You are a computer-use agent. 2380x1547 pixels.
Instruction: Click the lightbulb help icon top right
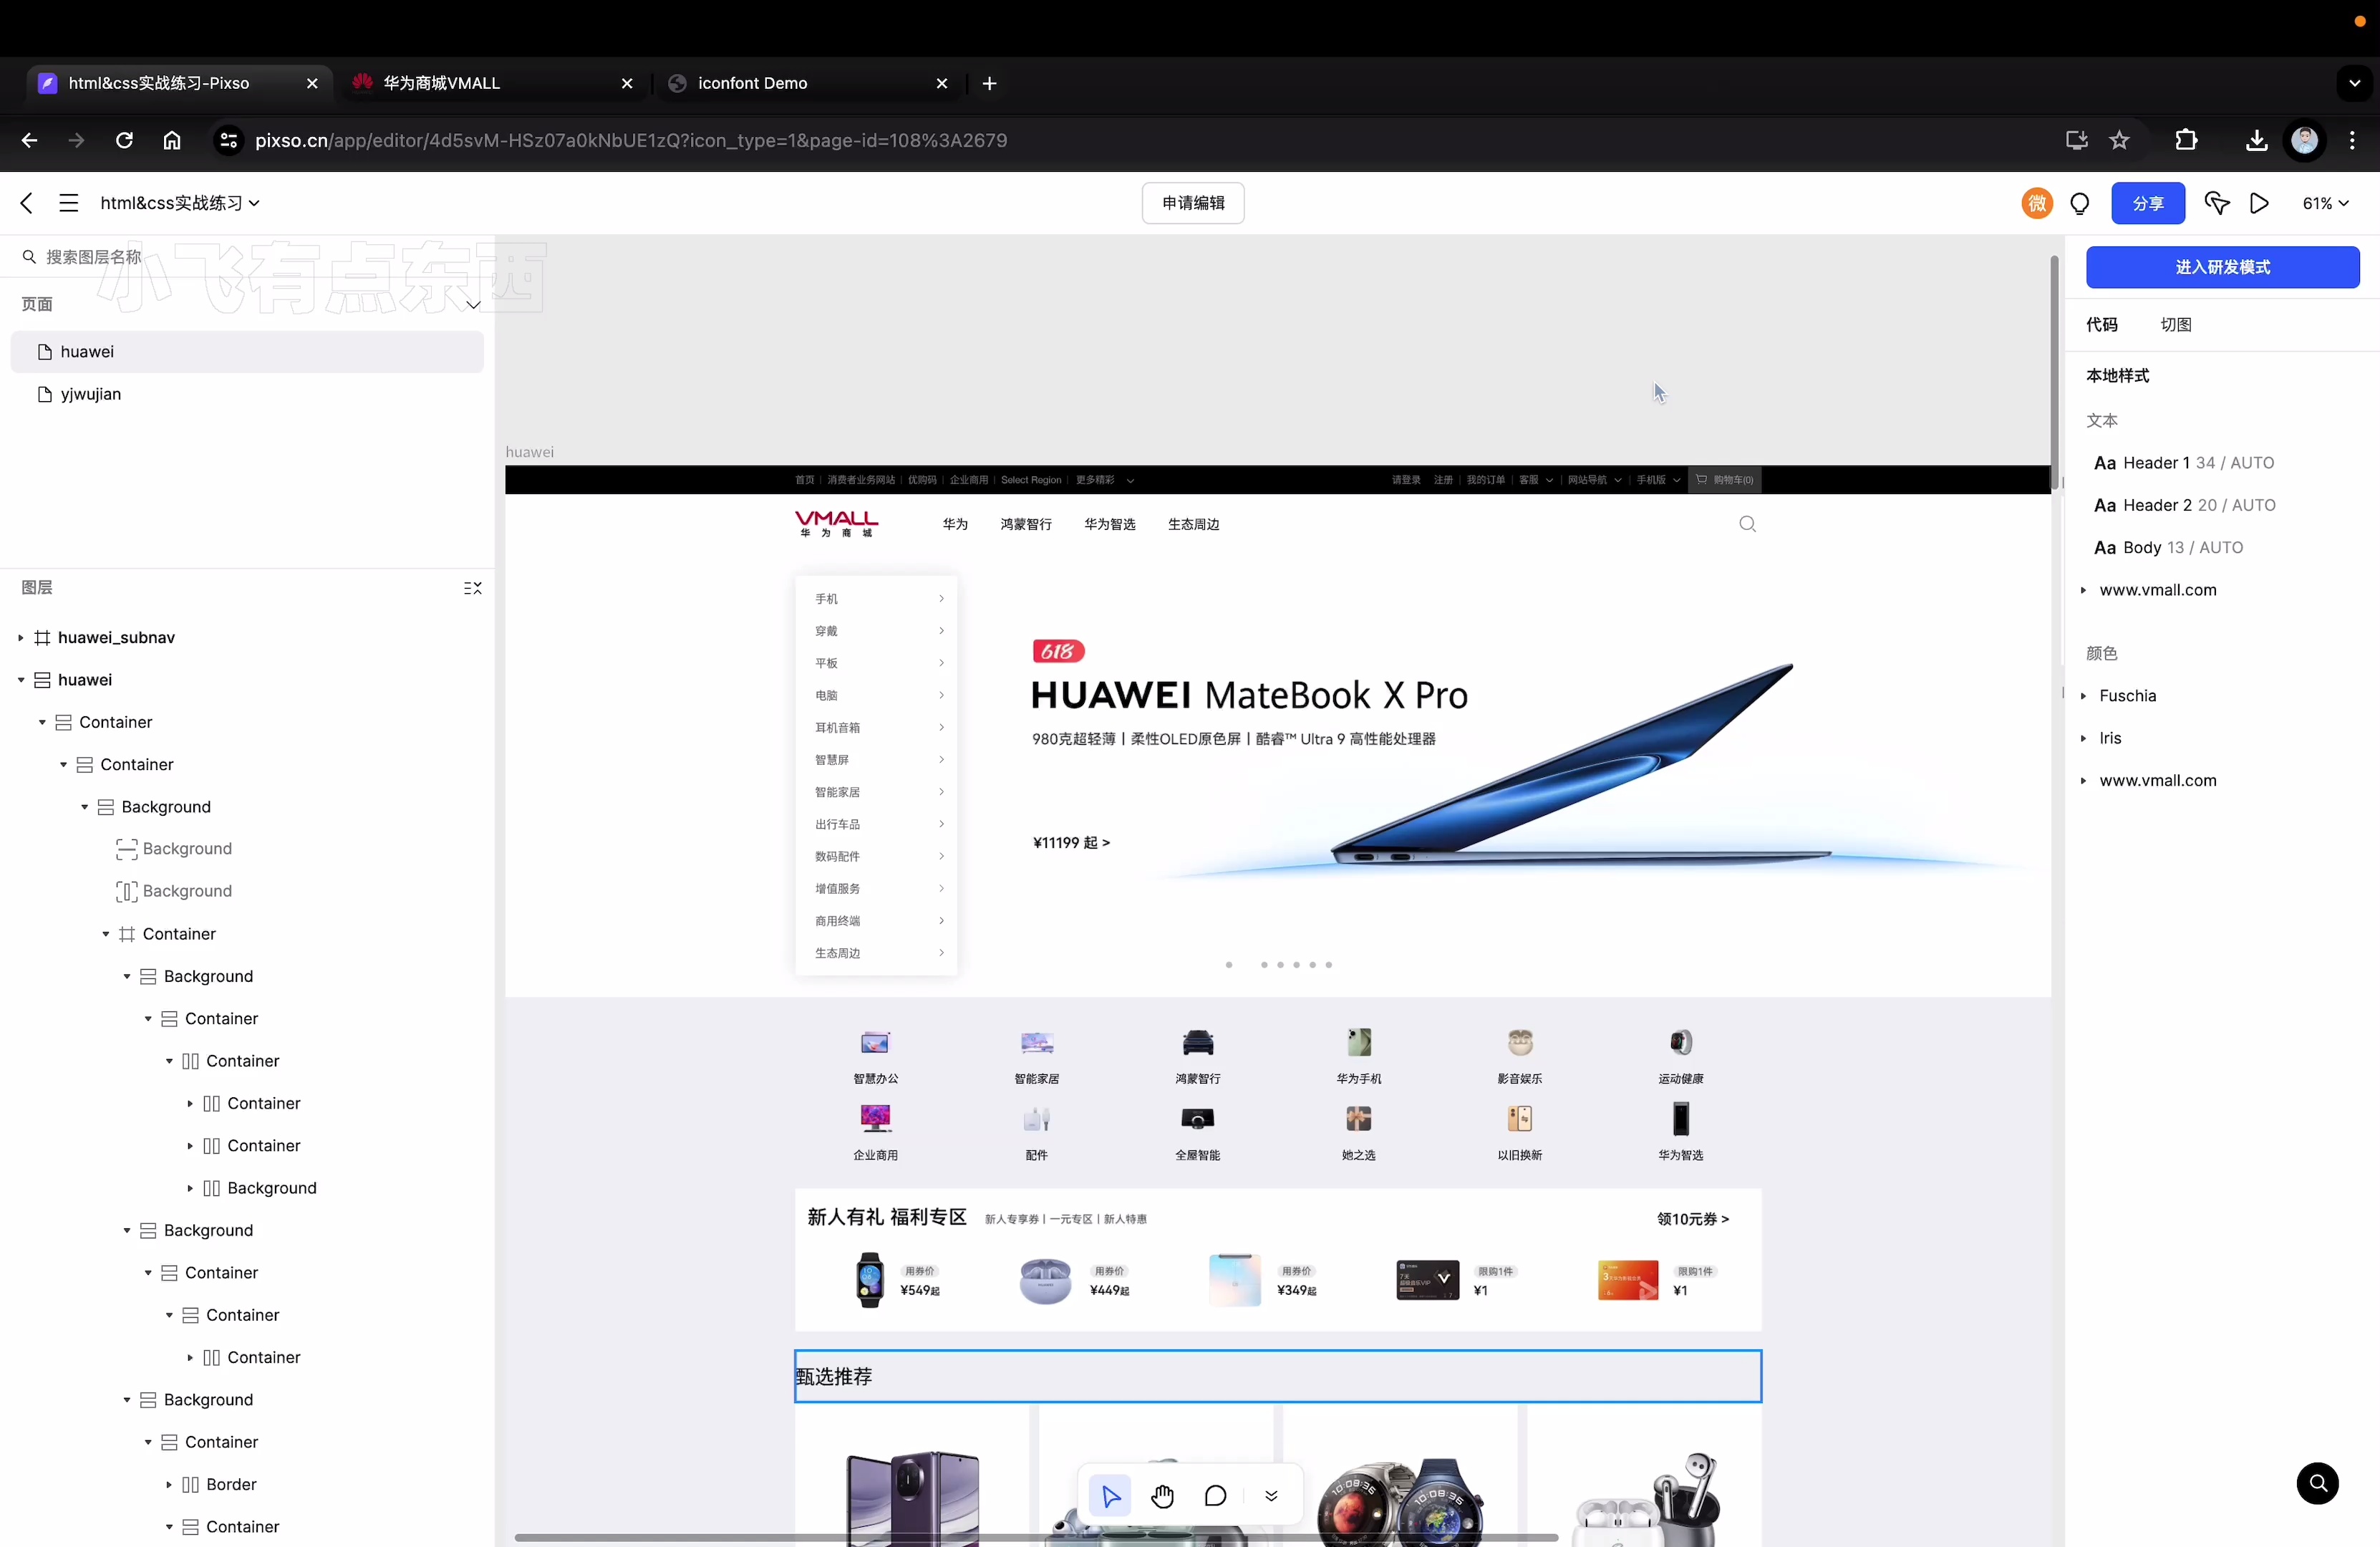(x=2081, y=203)
